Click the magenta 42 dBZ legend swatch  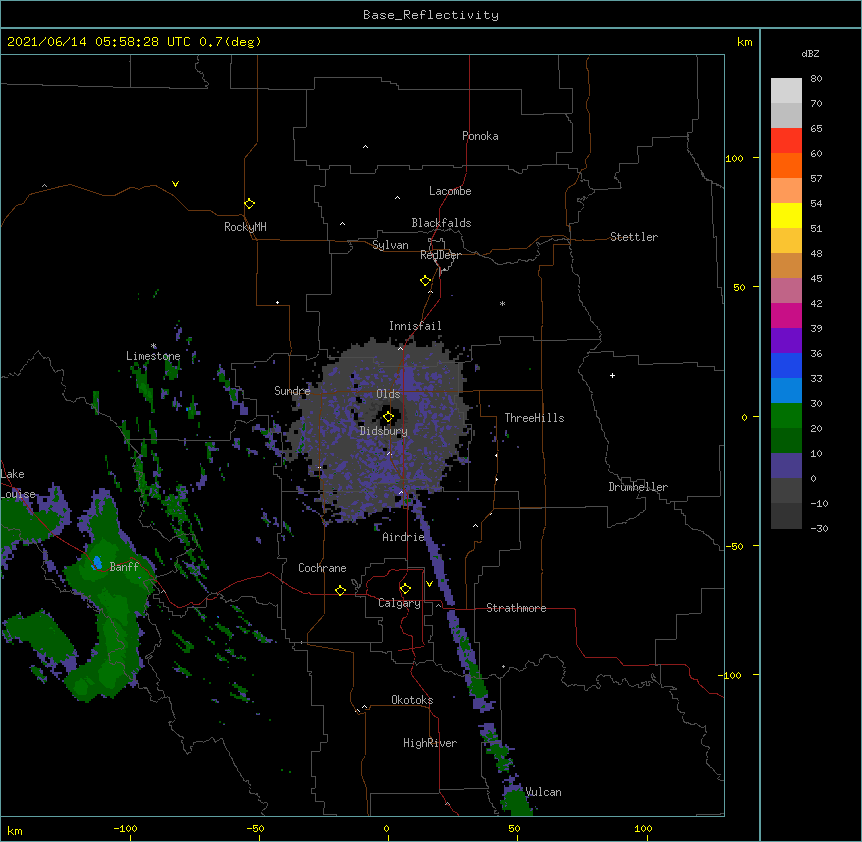tap(786, 316)
